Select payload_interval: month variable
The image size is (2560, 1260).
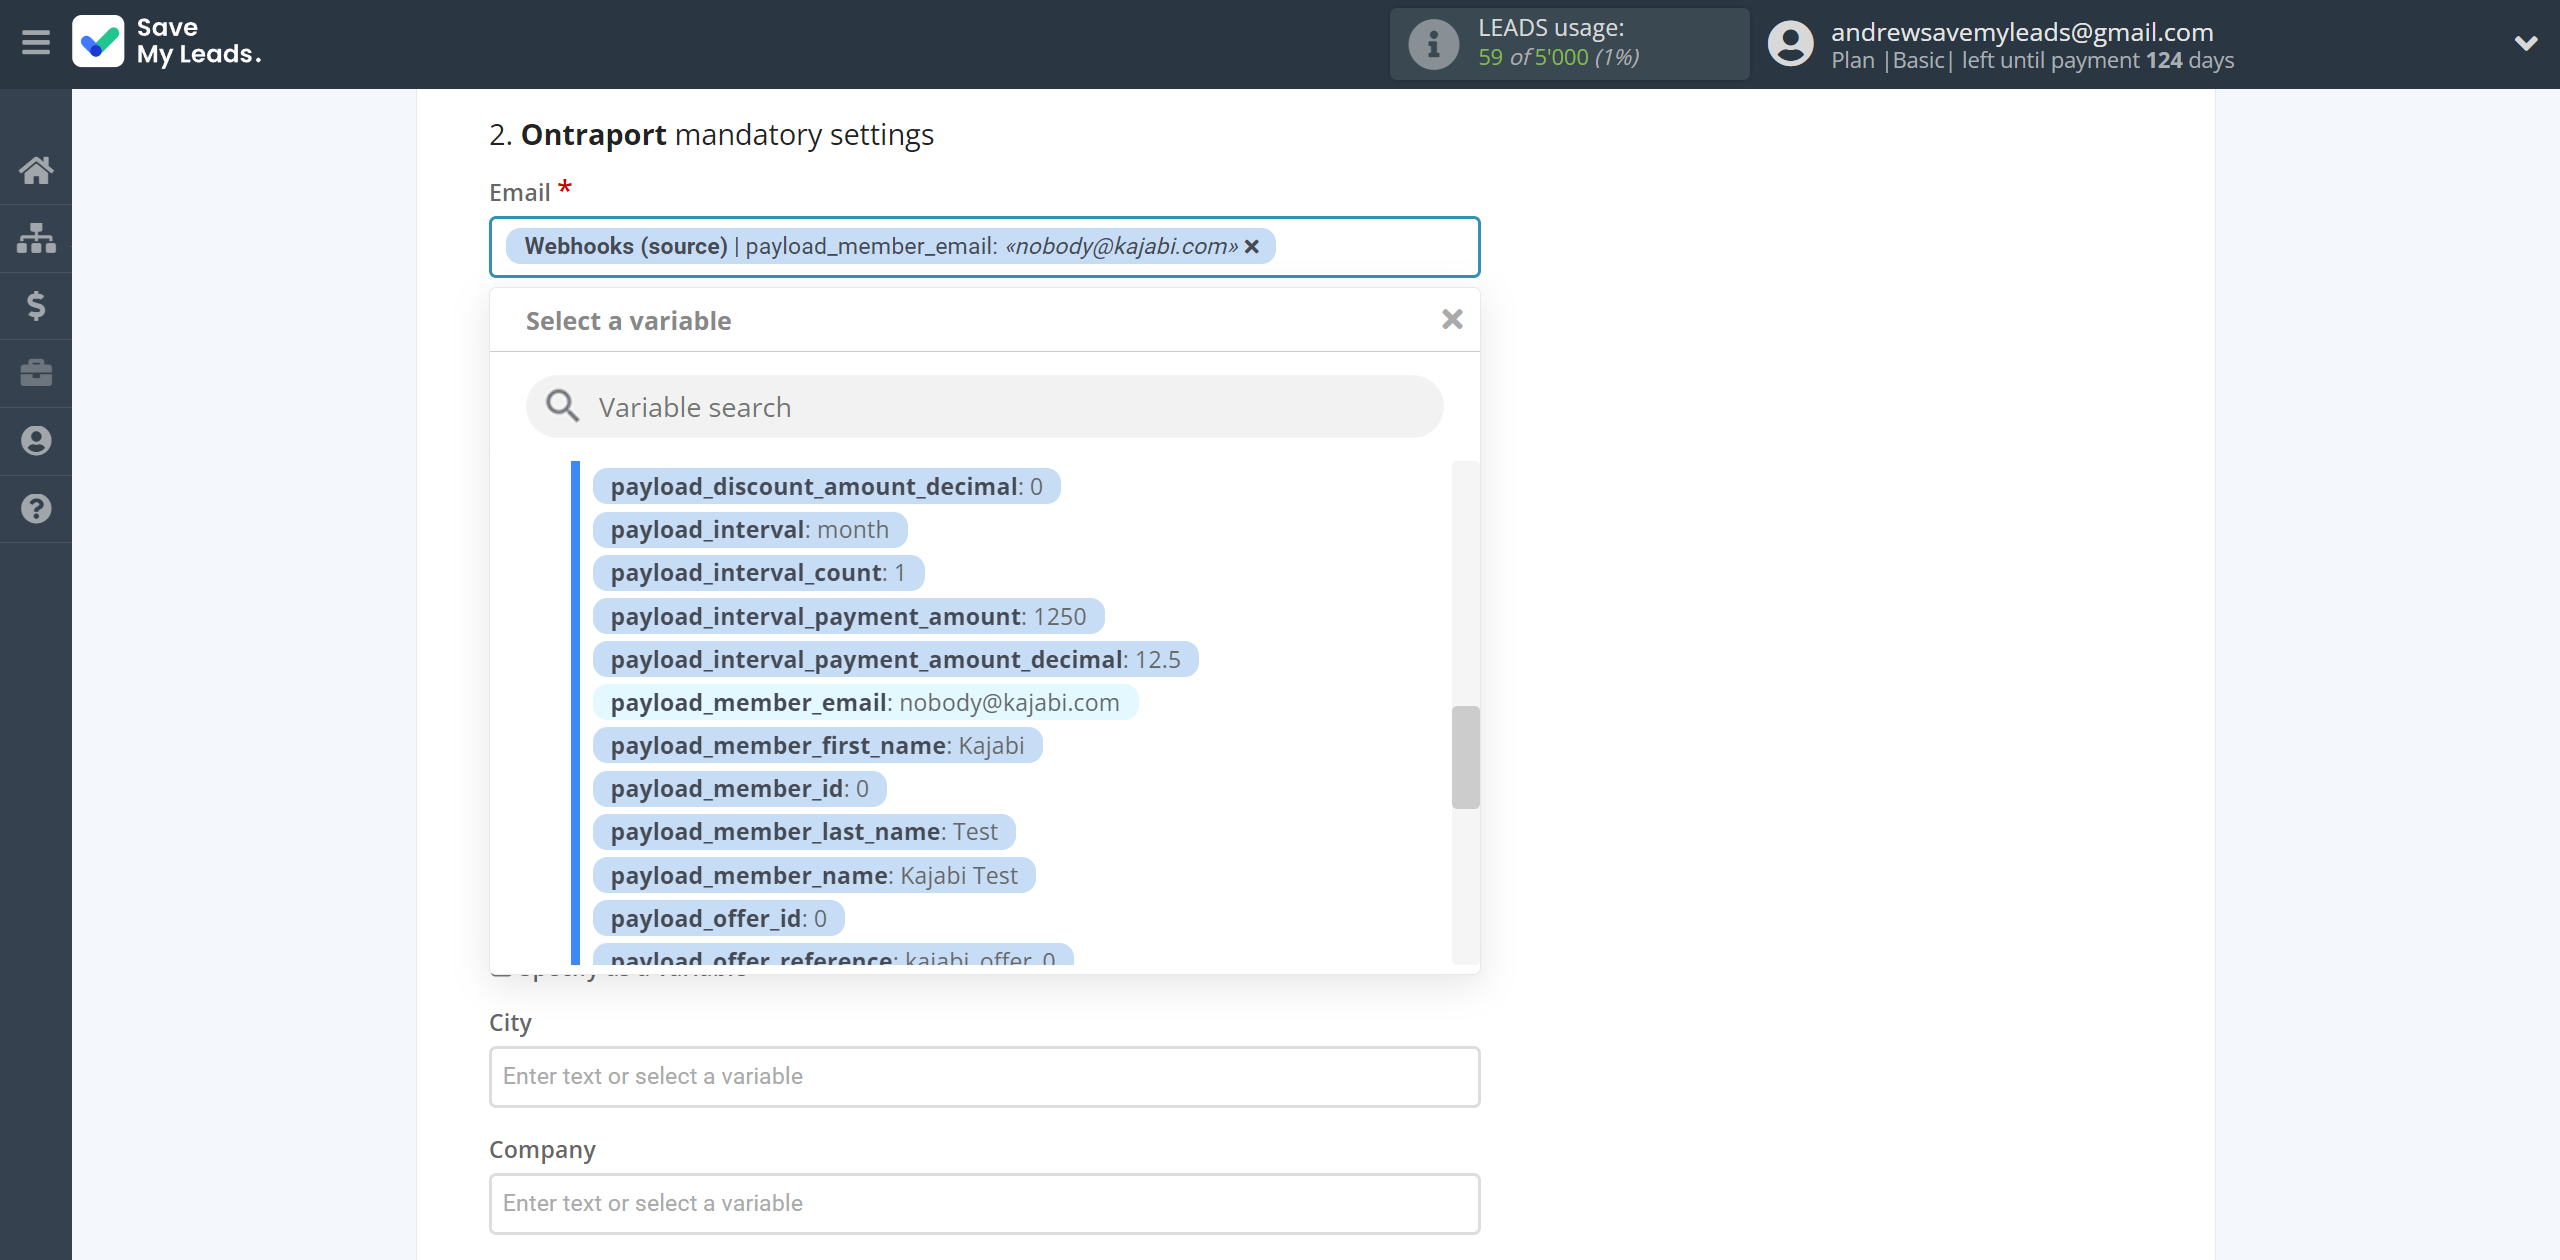click(750, 530)
